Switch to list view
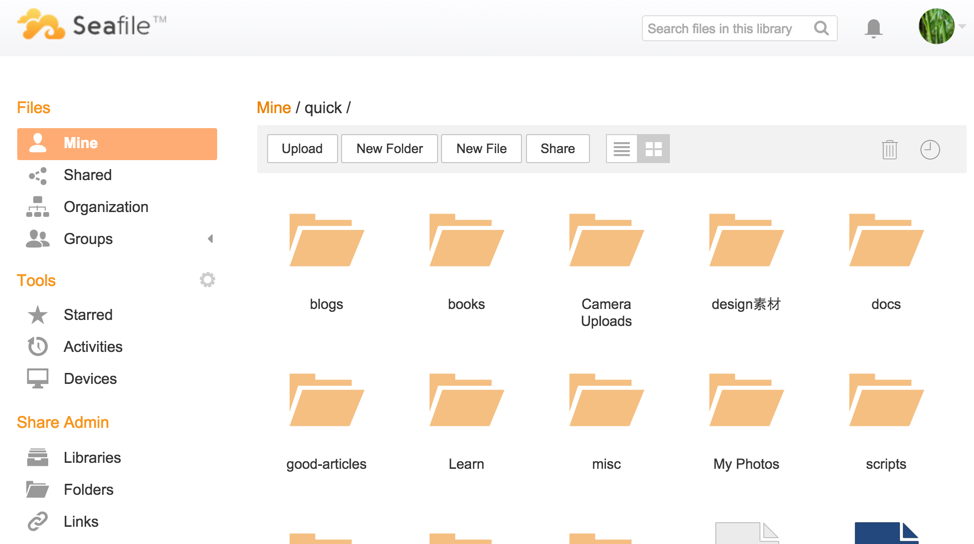Image resolution: width=974 pixels, height=544 pixels. coord(622,149)
